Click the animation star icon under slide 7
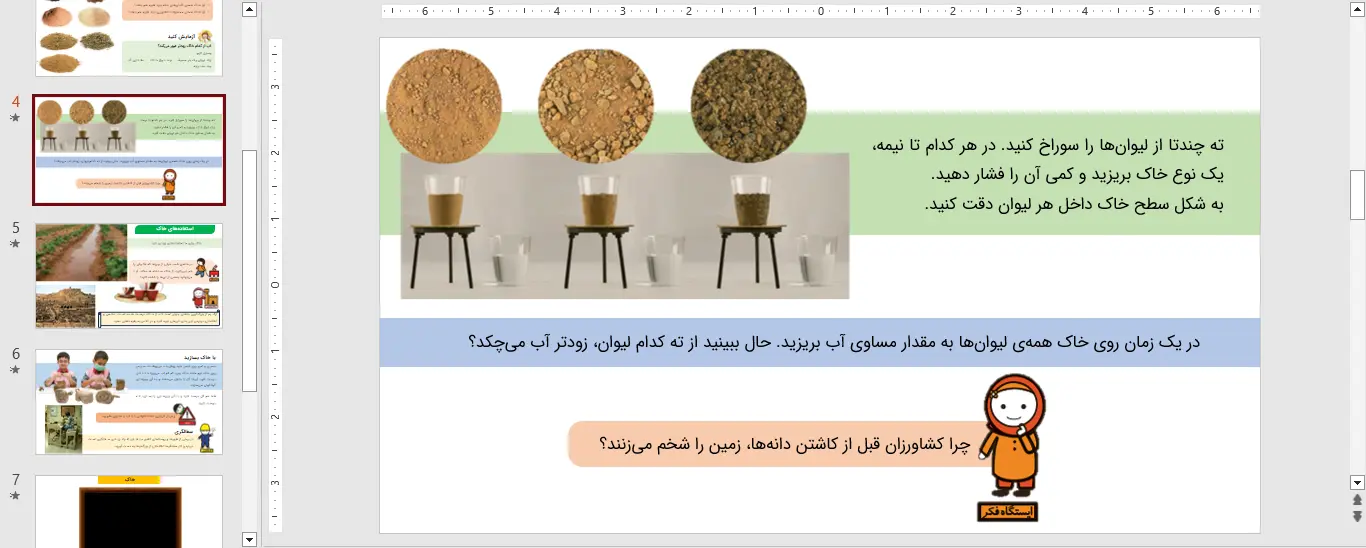Image resolution: width=1366 pixels, height=548 pixels. (15, 495)
